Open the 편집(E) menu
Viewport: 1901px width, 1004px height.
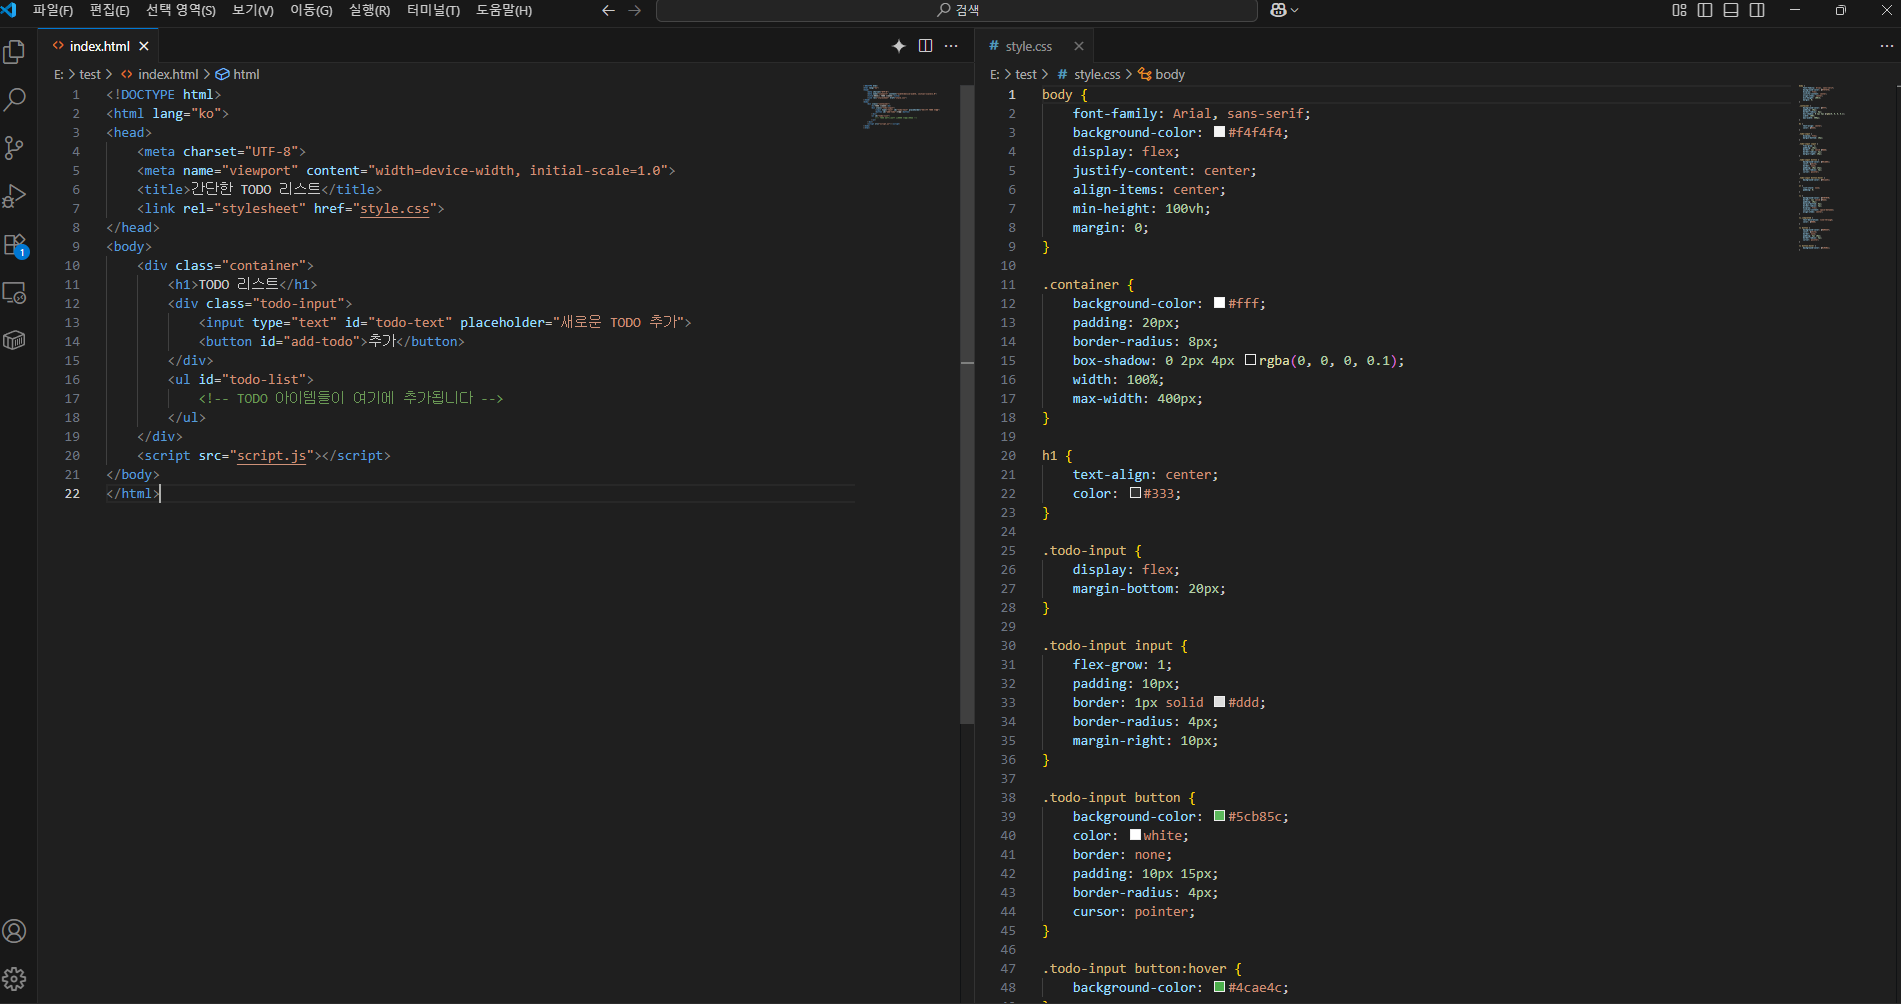tap(110, 10)
